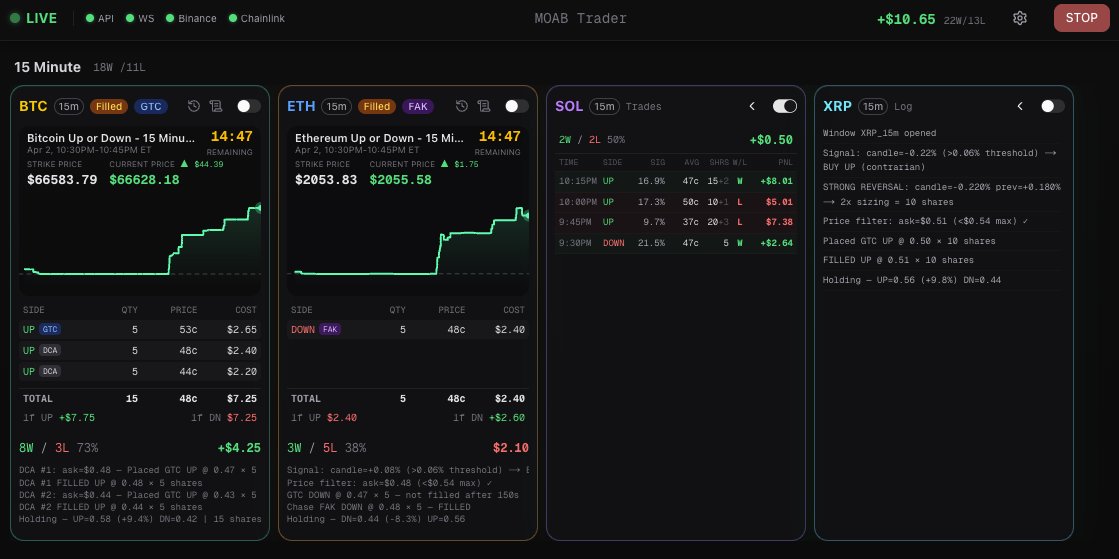Viewport: 1119px width, 559px height.
Task: Click the BTC 14:47 remaining timer
Action: tap(231, 136)
